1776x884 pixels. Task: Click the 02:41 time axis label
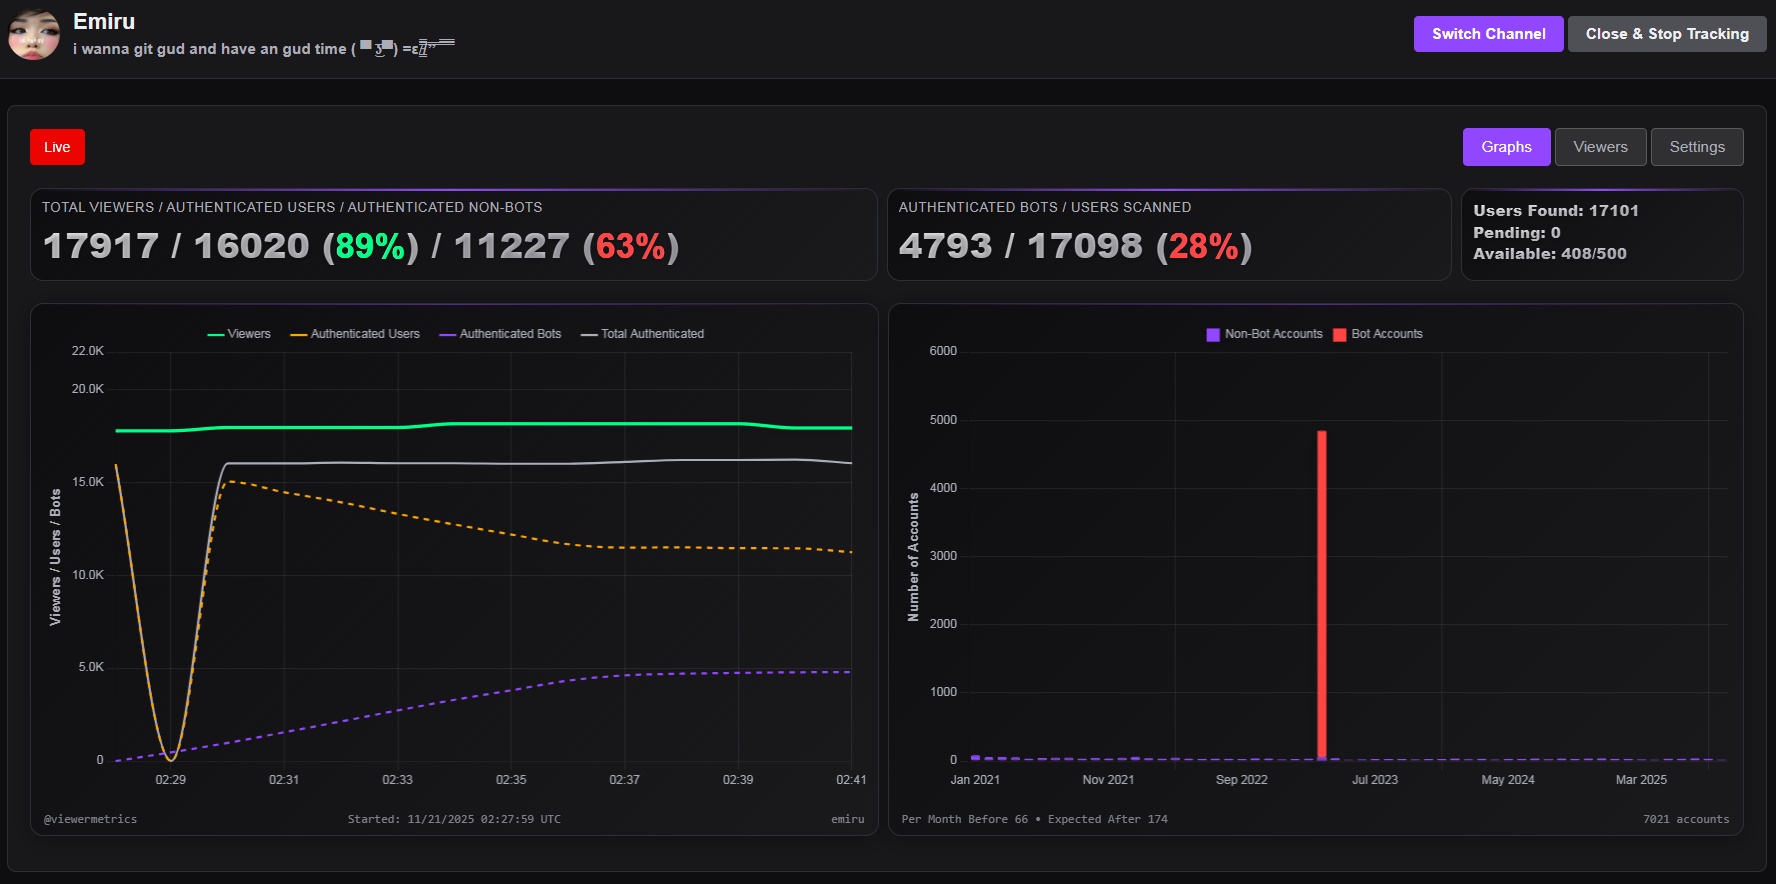(x=851, y=780)
